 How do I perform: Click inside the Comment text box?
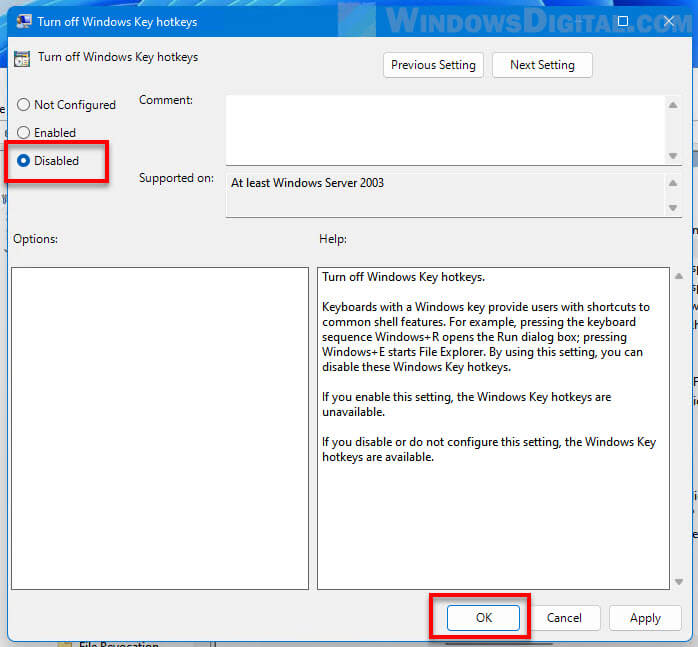(445, 130)
